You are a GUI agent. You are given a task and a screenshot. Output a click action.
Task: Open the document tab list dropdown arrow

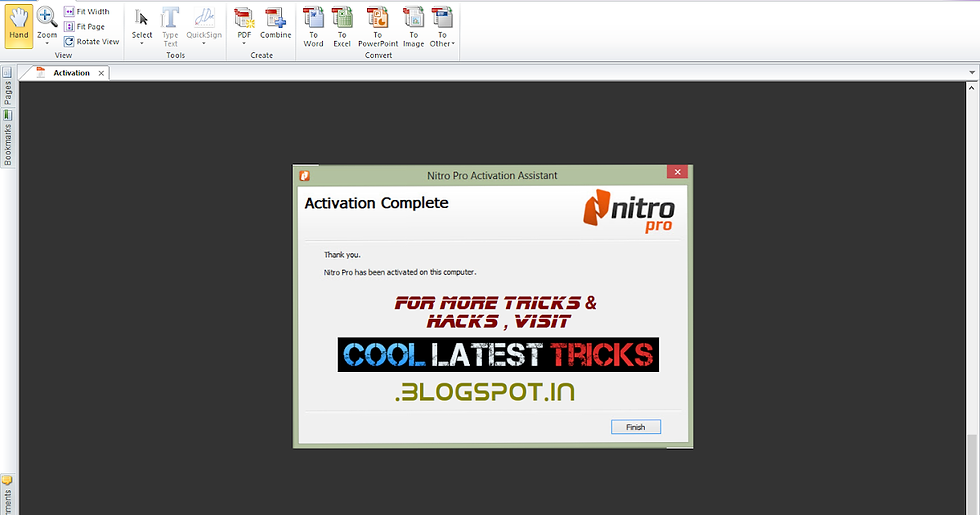pyautogui.click(x=972, y=72)
